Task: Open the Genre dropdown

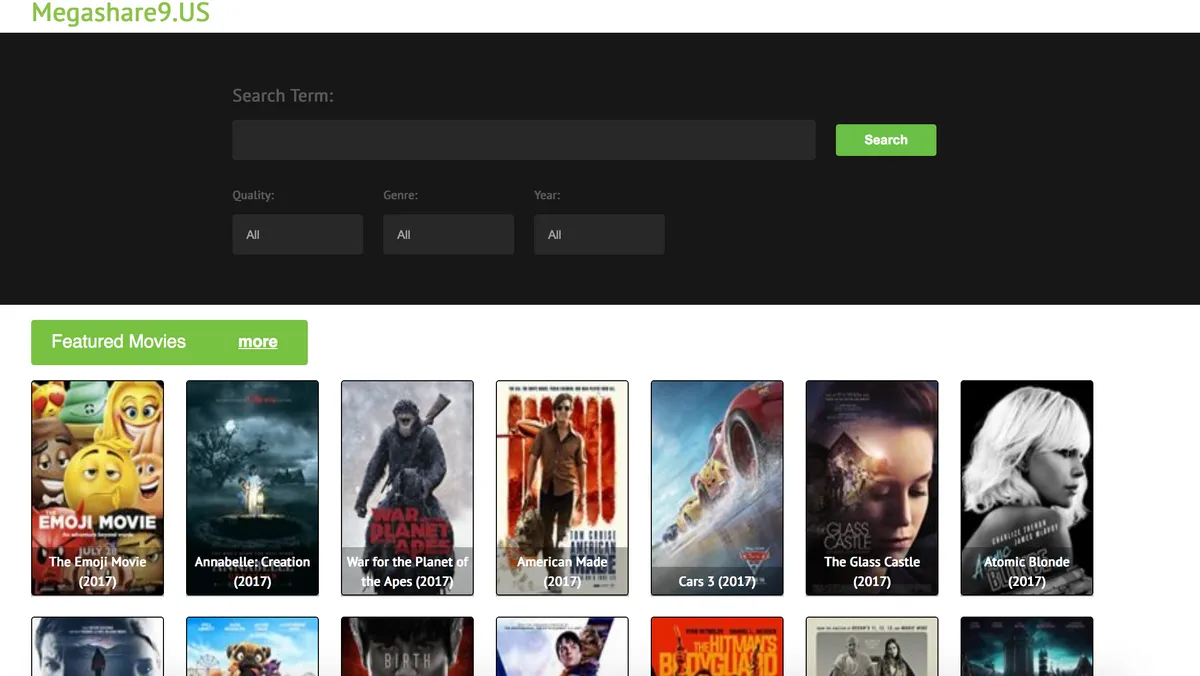Action: tap(448, 234)
